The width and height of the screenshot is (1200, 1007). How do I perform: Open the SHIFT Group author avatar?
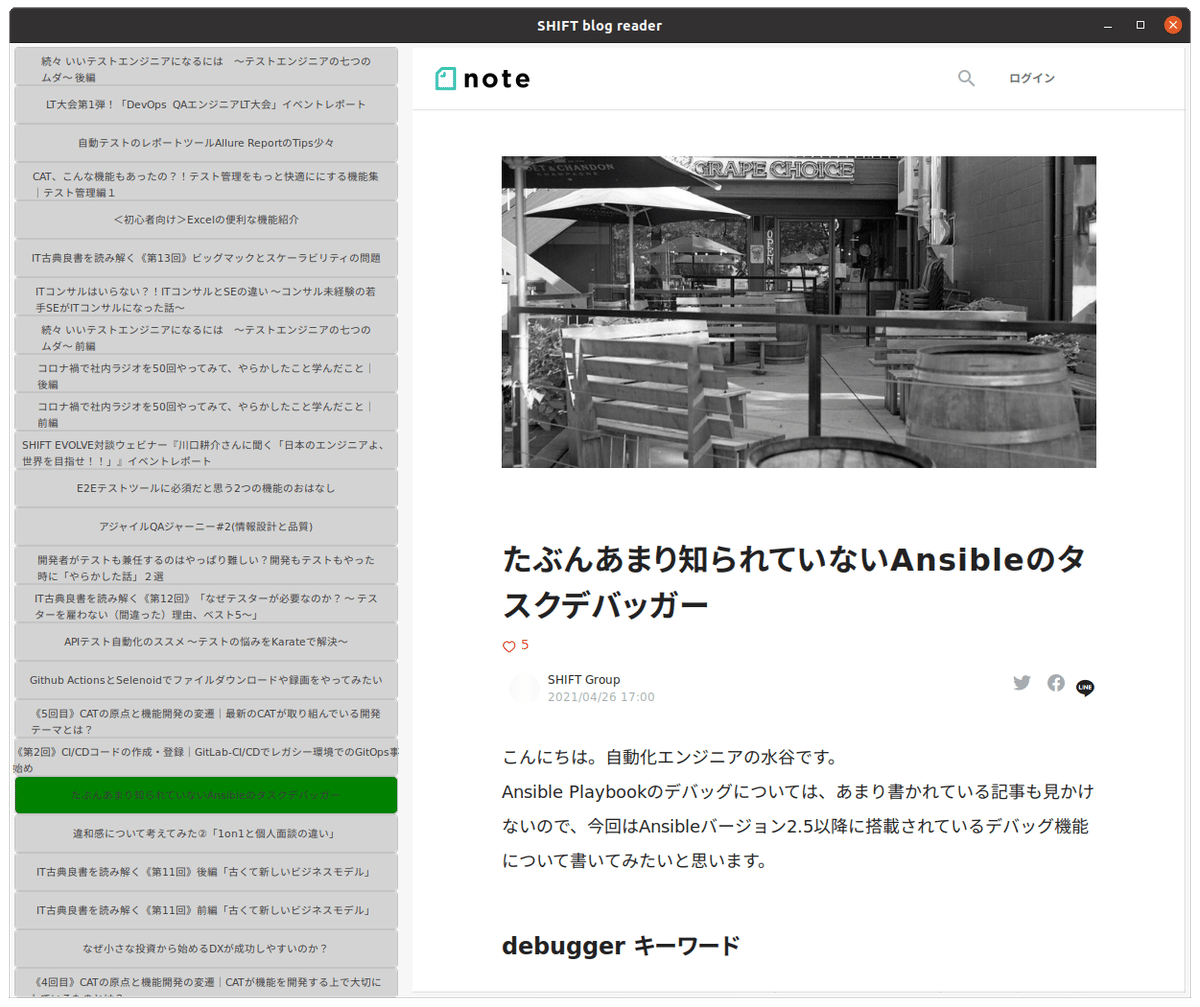pos(524,688)
